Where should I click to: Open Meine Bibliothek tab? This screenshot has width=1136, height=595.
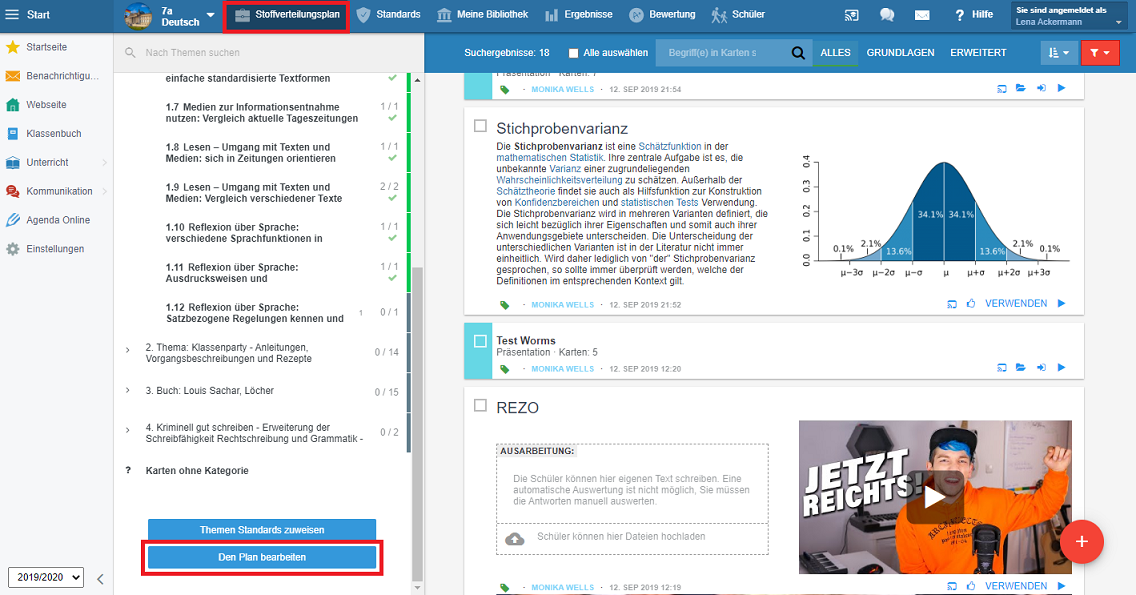coord(483,14)
